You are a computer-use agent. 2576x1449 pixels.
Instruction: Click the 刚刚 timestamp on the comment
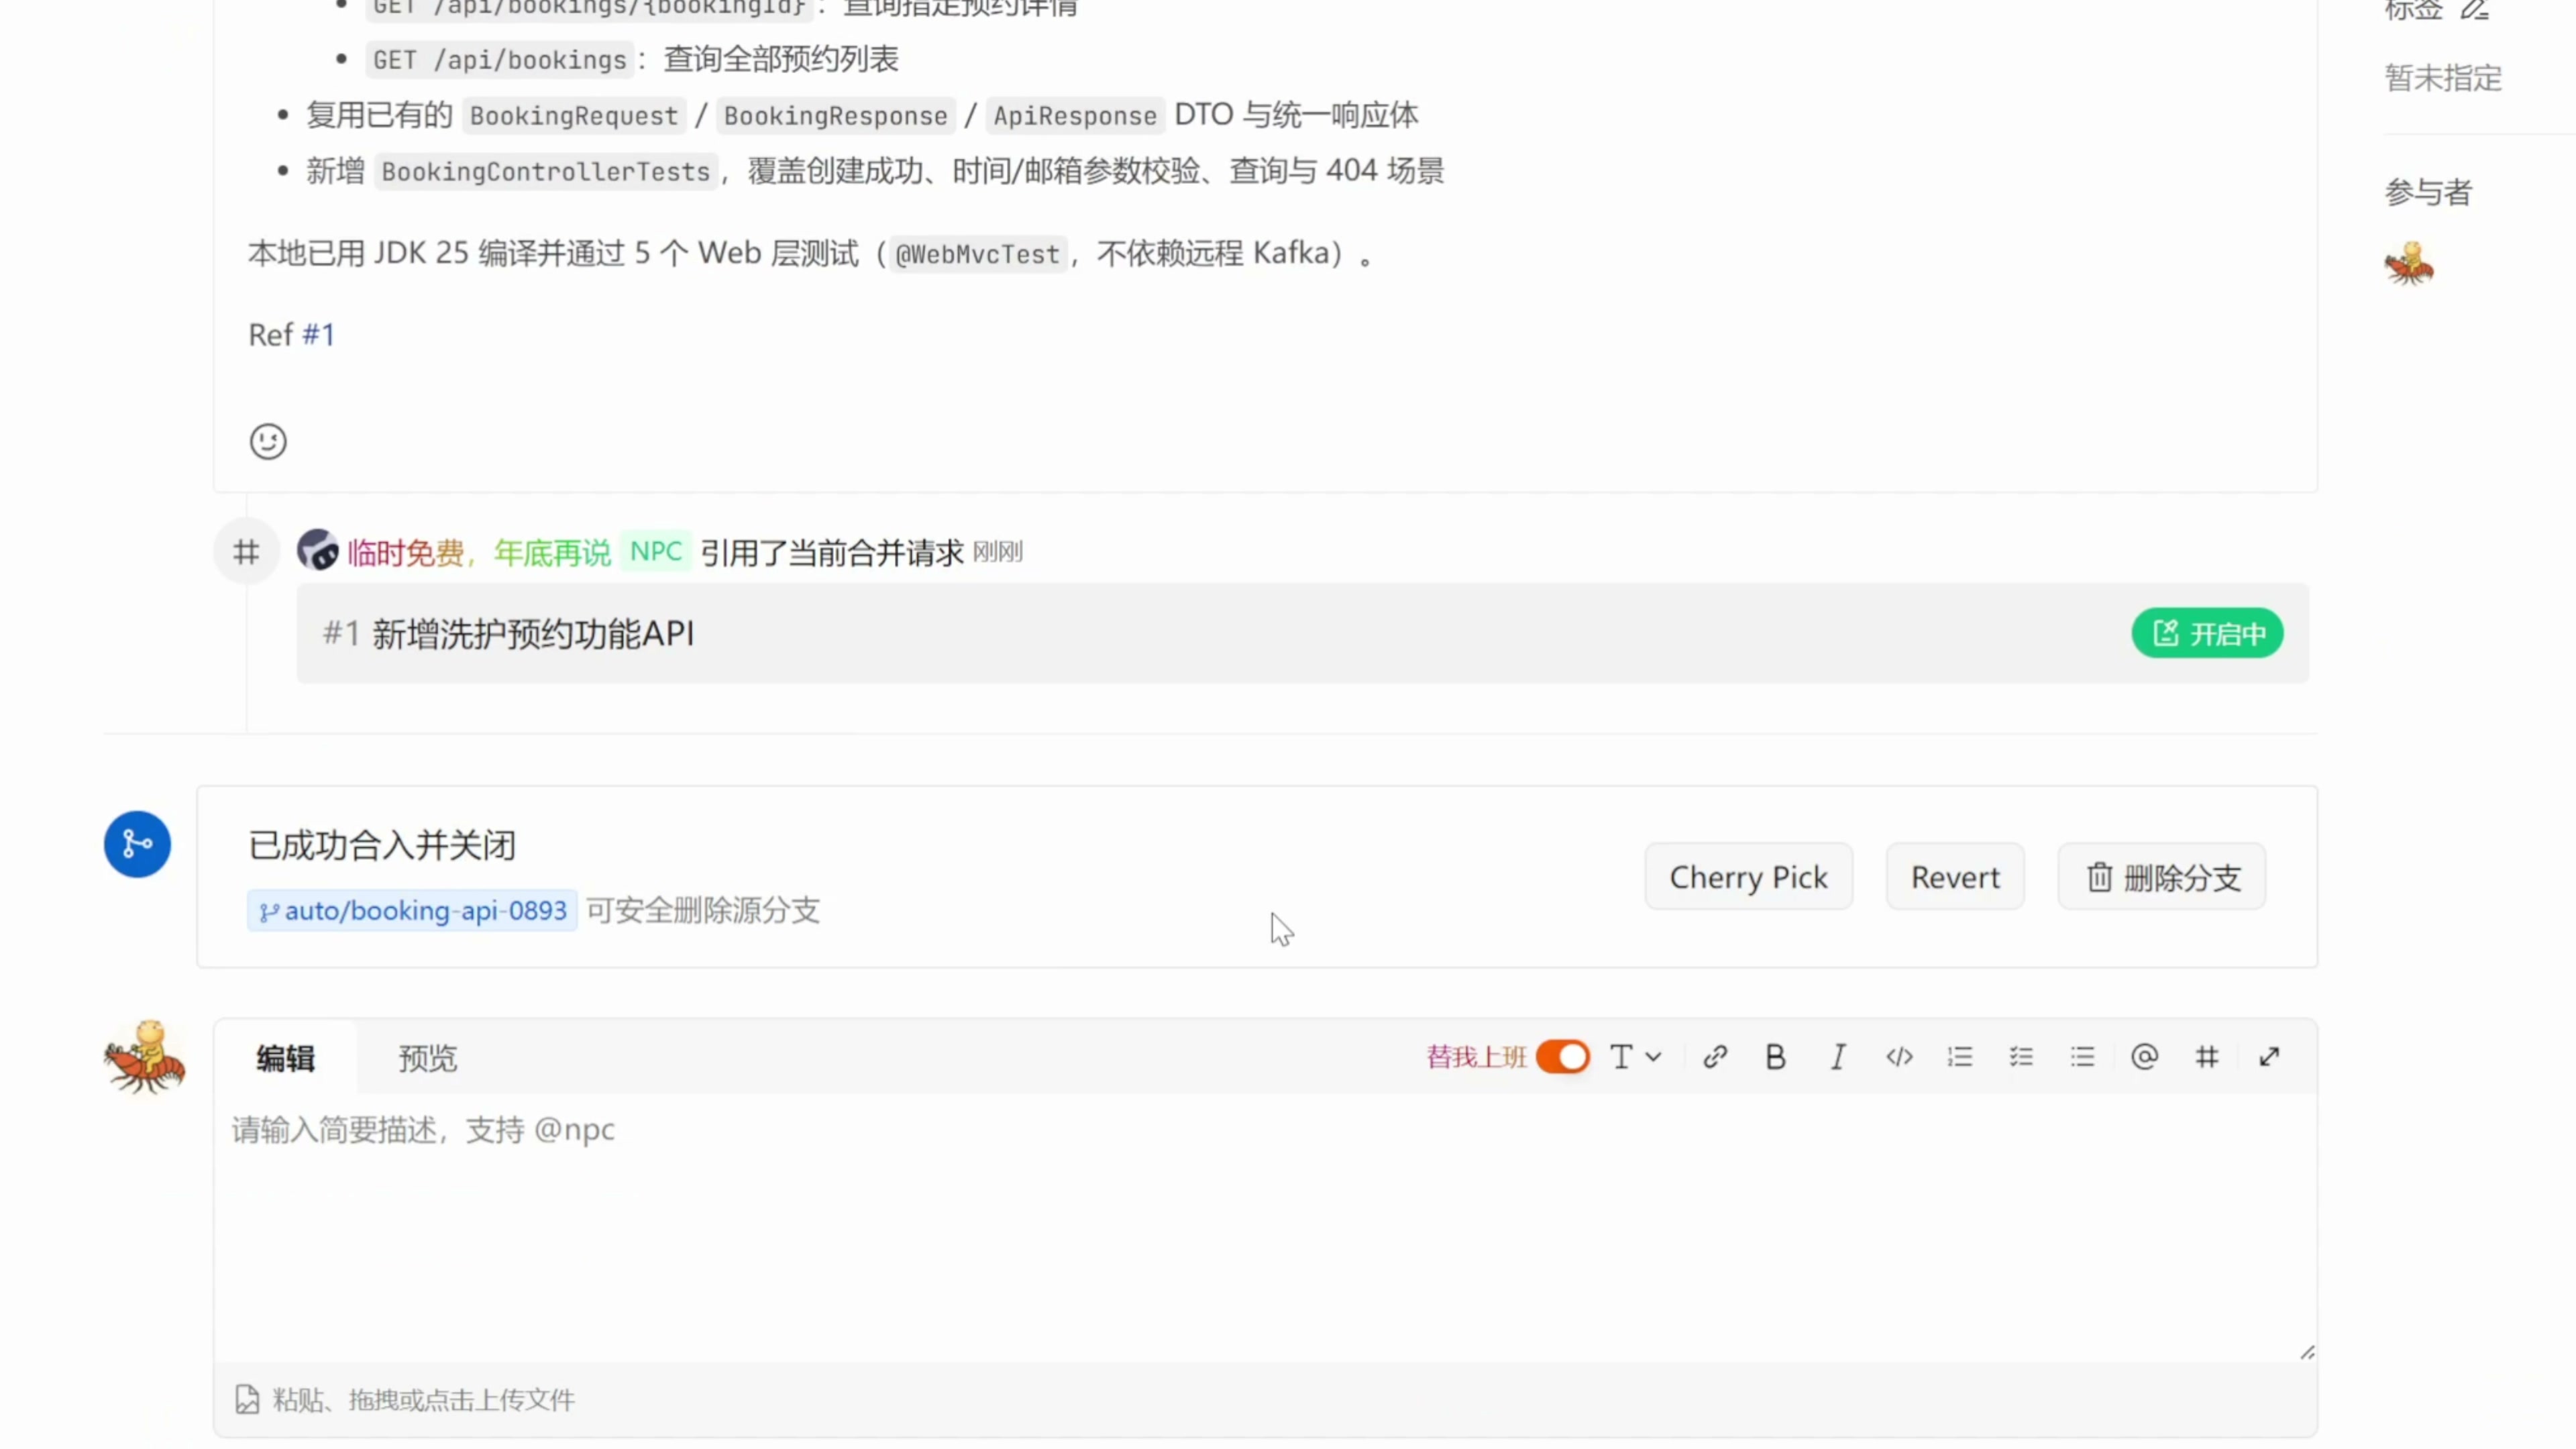[998, 552]
